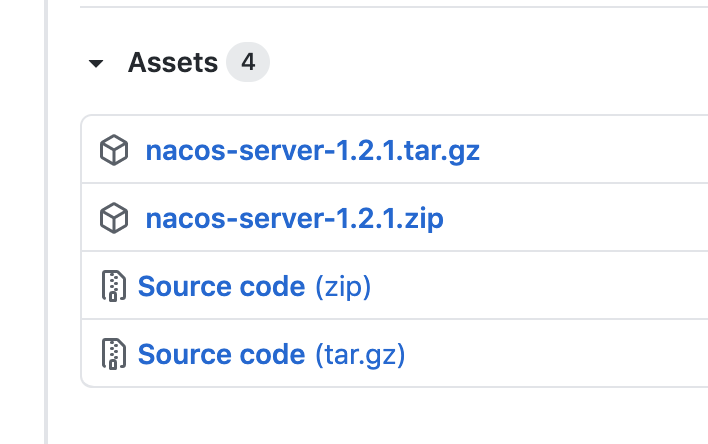708x444 pixels.
Task: Collapse the Assets section triangle
Action: (96, 63)
